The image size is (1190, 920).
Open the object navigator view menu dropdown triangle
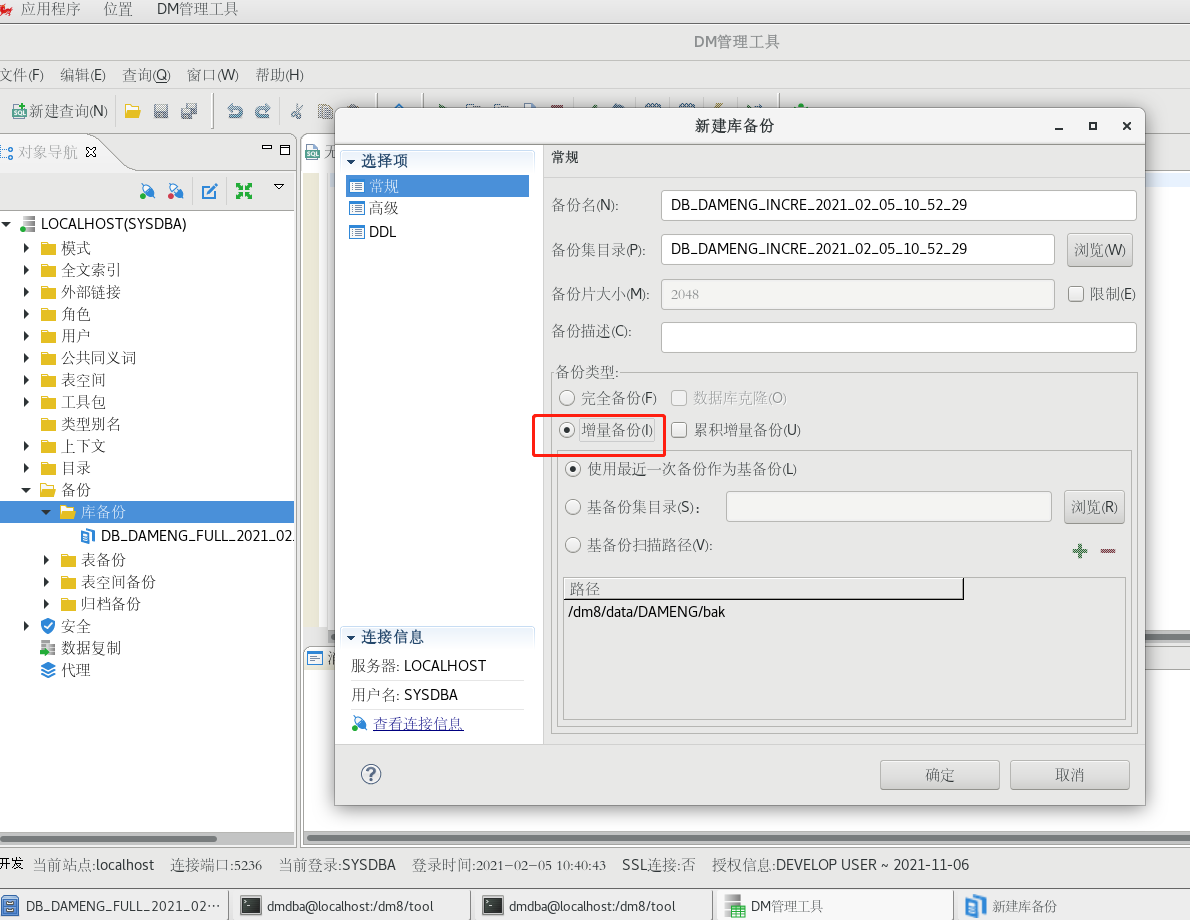(x=279, y=187)
